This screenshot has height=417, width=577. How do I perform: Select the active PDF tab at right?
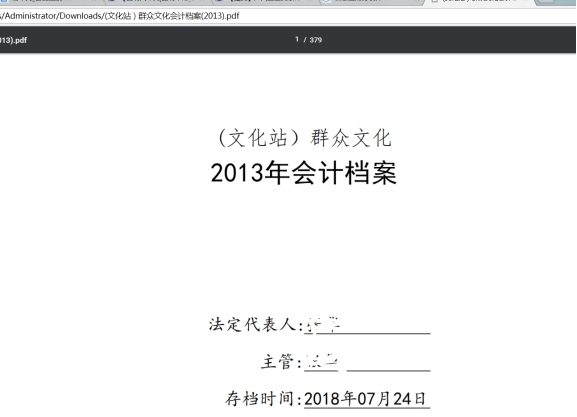[x=478, y=1]
